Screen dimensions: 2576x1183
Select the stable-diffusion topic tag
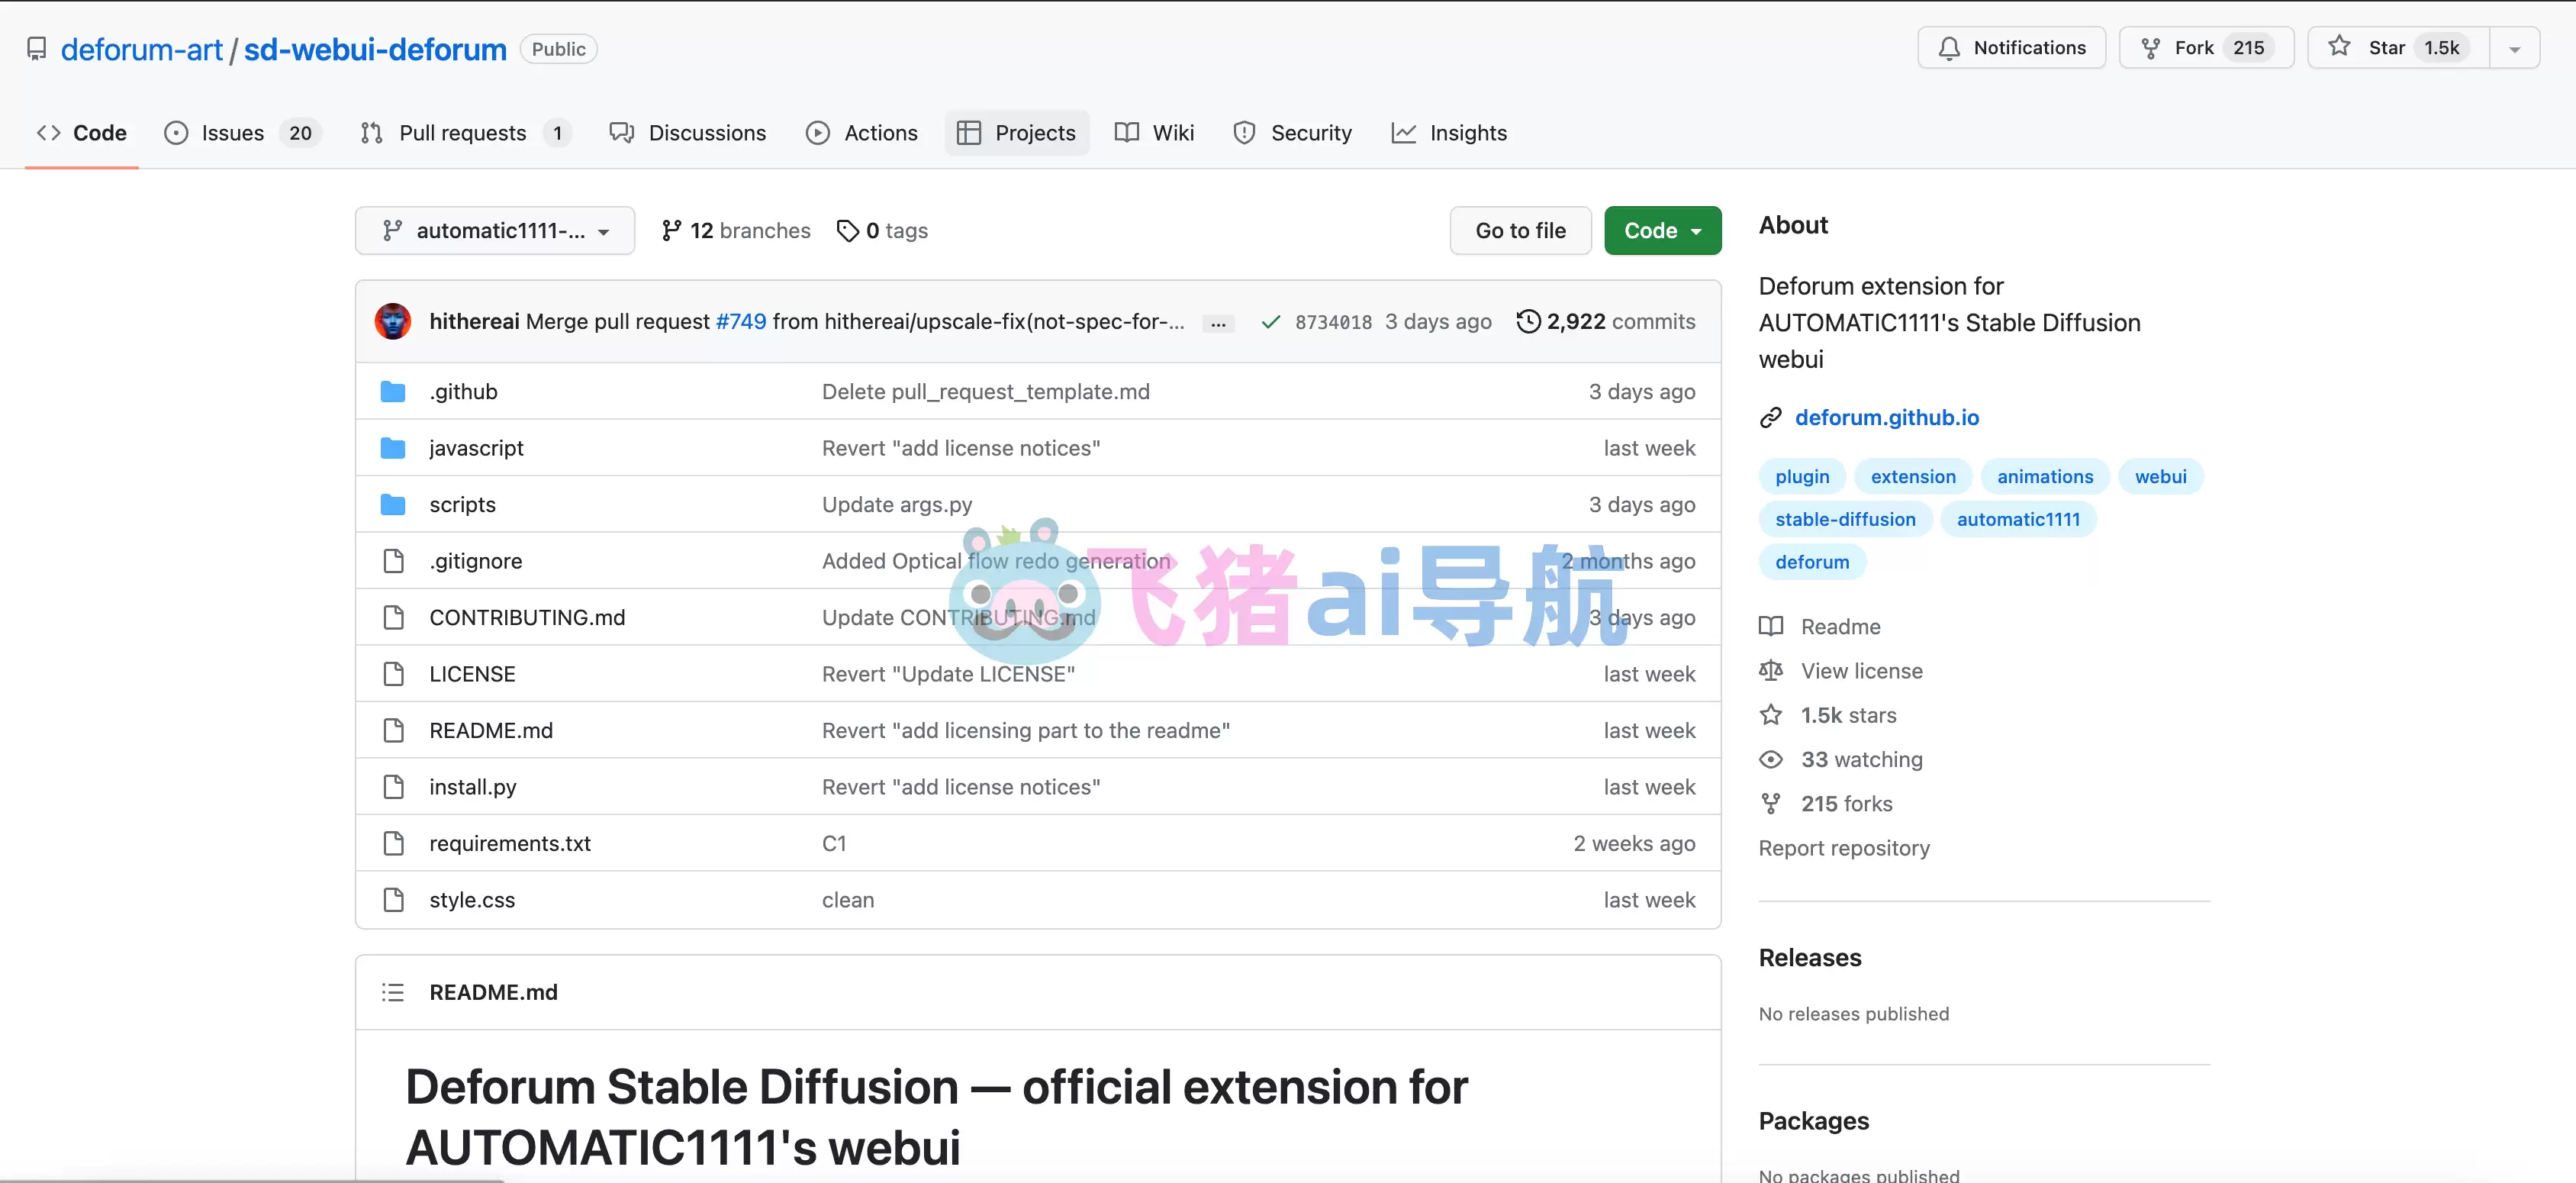[x=1845, y=520]
